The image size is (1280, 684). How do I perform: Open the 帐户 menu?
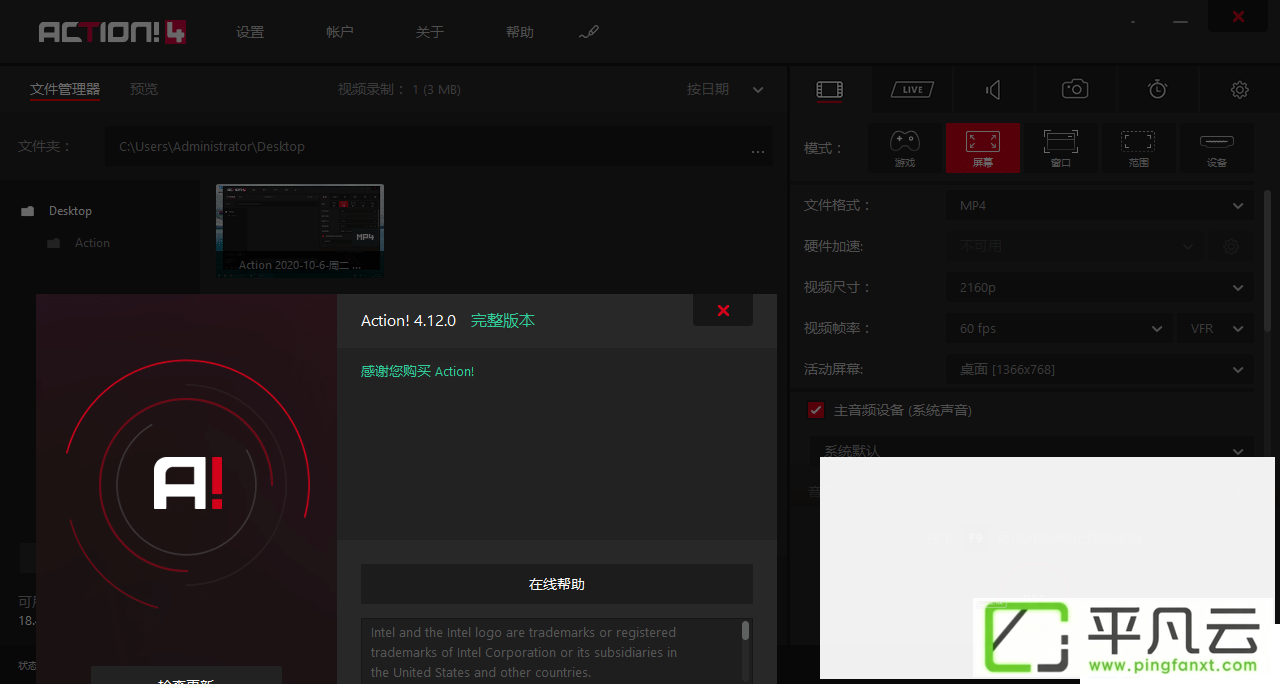(x=340, y=32)
